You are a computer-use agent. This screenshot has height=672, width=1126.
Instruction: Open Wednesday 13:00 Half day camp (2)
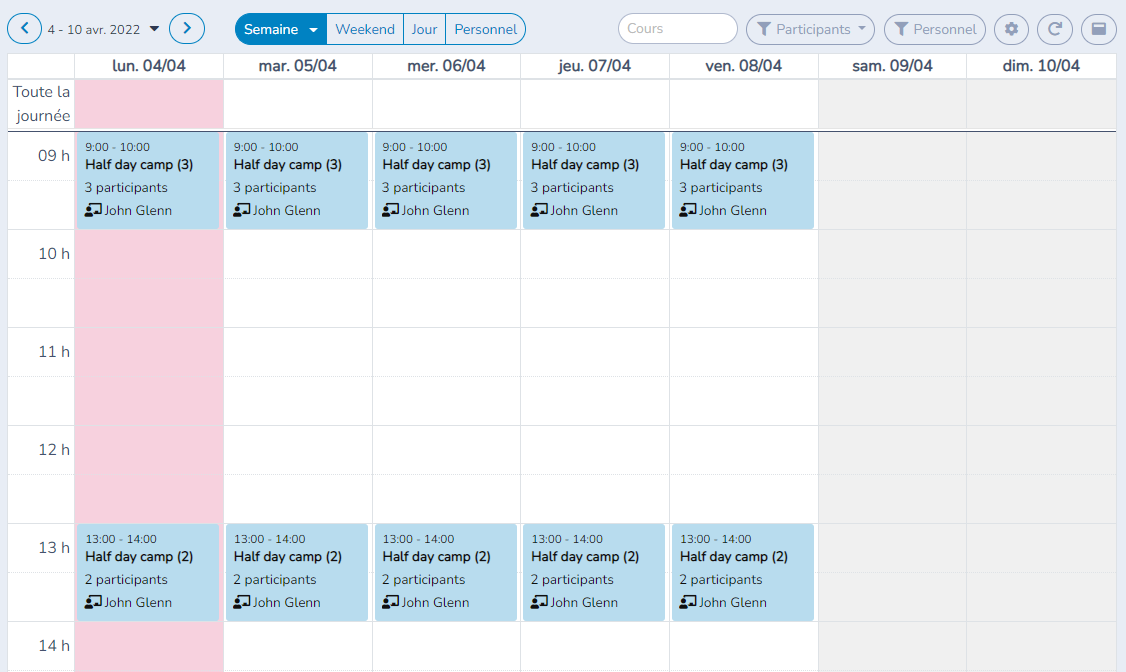click(x=445, y=572)
